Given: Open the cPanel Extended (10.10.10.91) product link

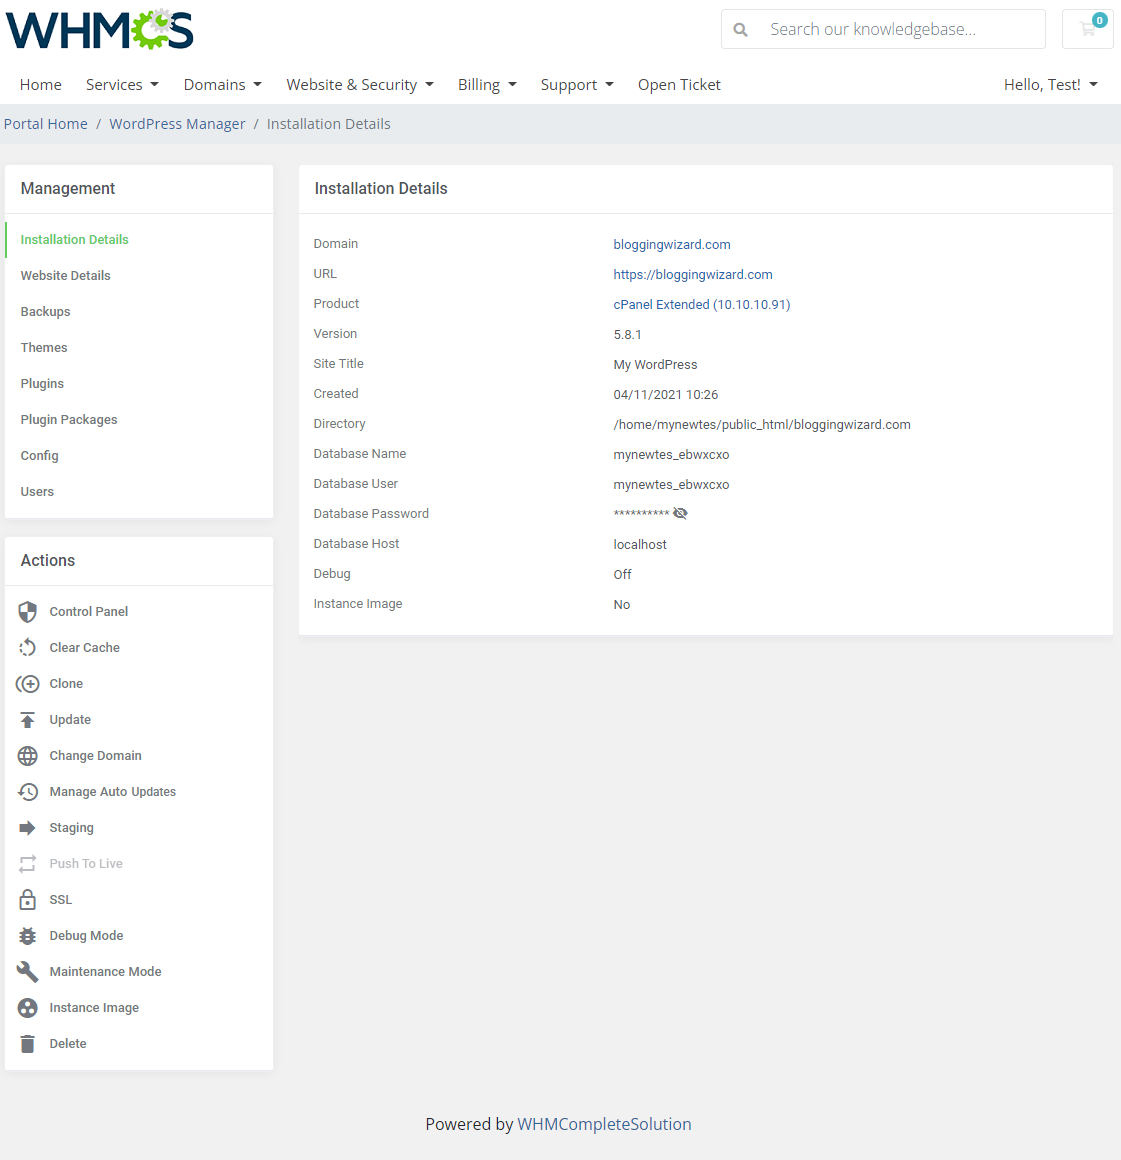Looking at the screenshot, I should point(701,305).
